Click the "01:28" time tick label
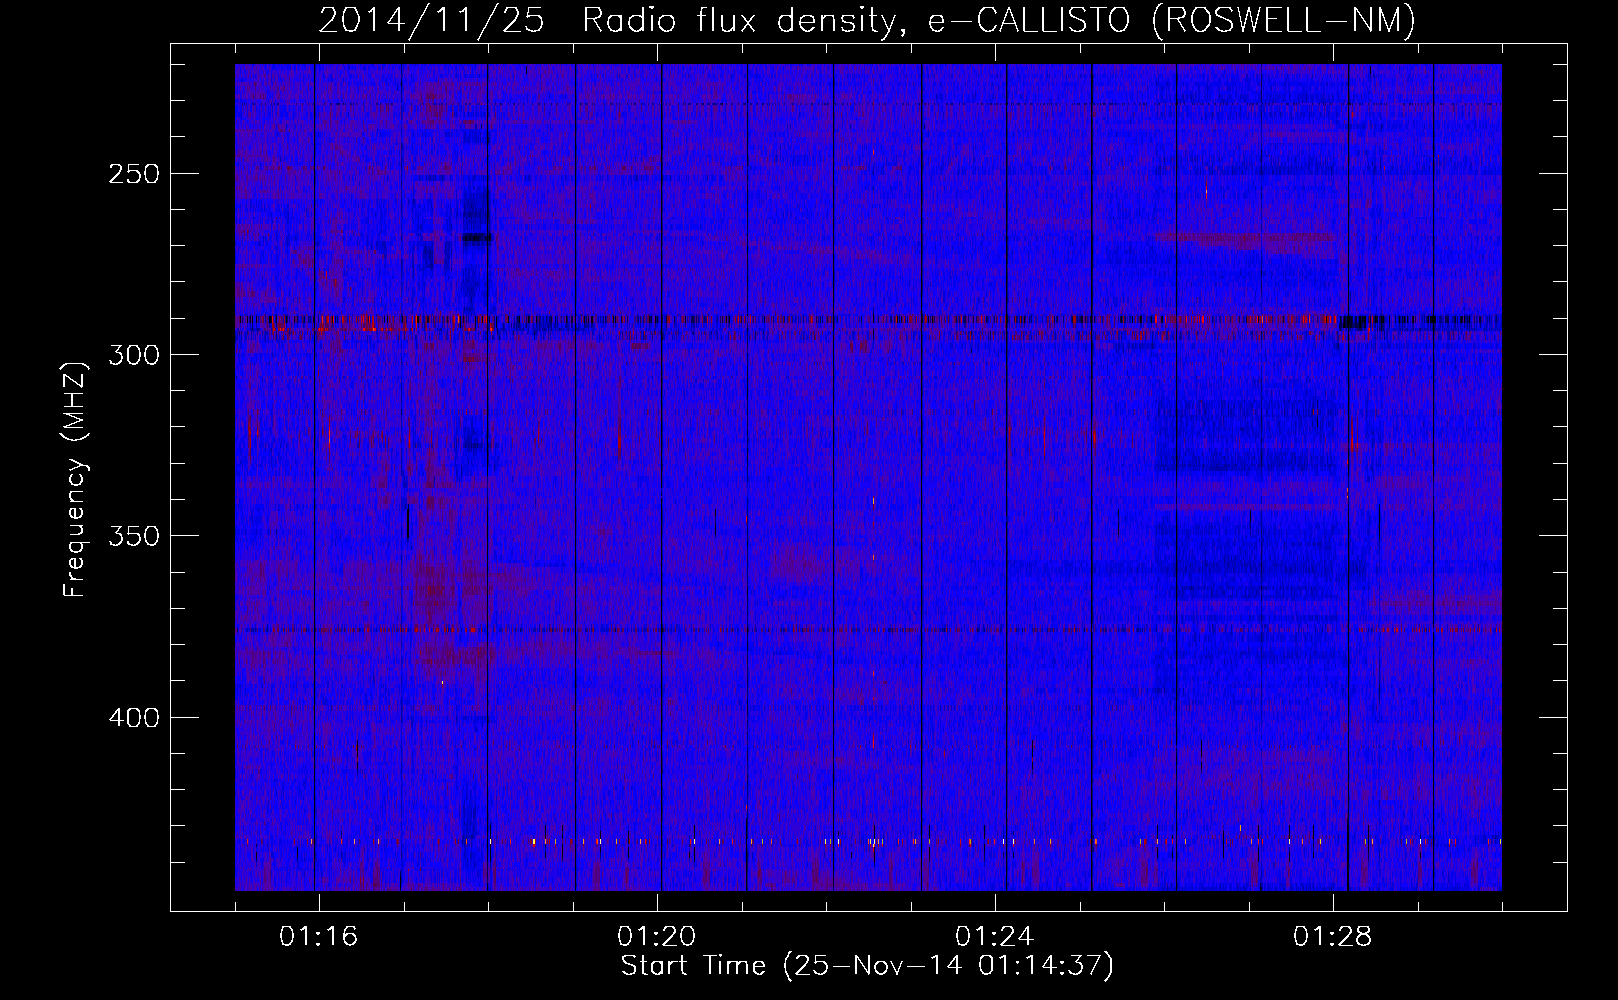 [1333, 936]
